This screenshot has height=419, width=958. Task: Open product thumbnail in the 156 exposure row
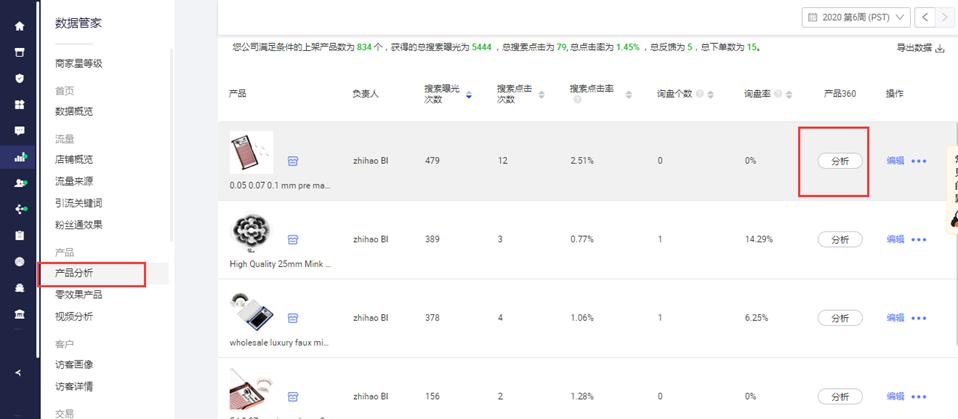click(251, 390)
